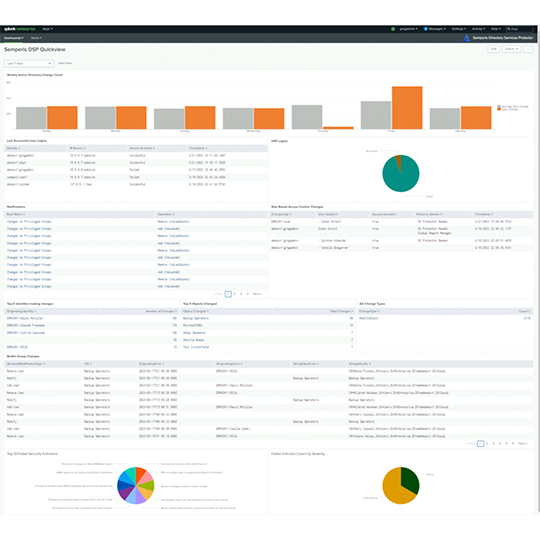Open the Apps dropdown menu
540x540 pixels.
[x=48, y=29]
